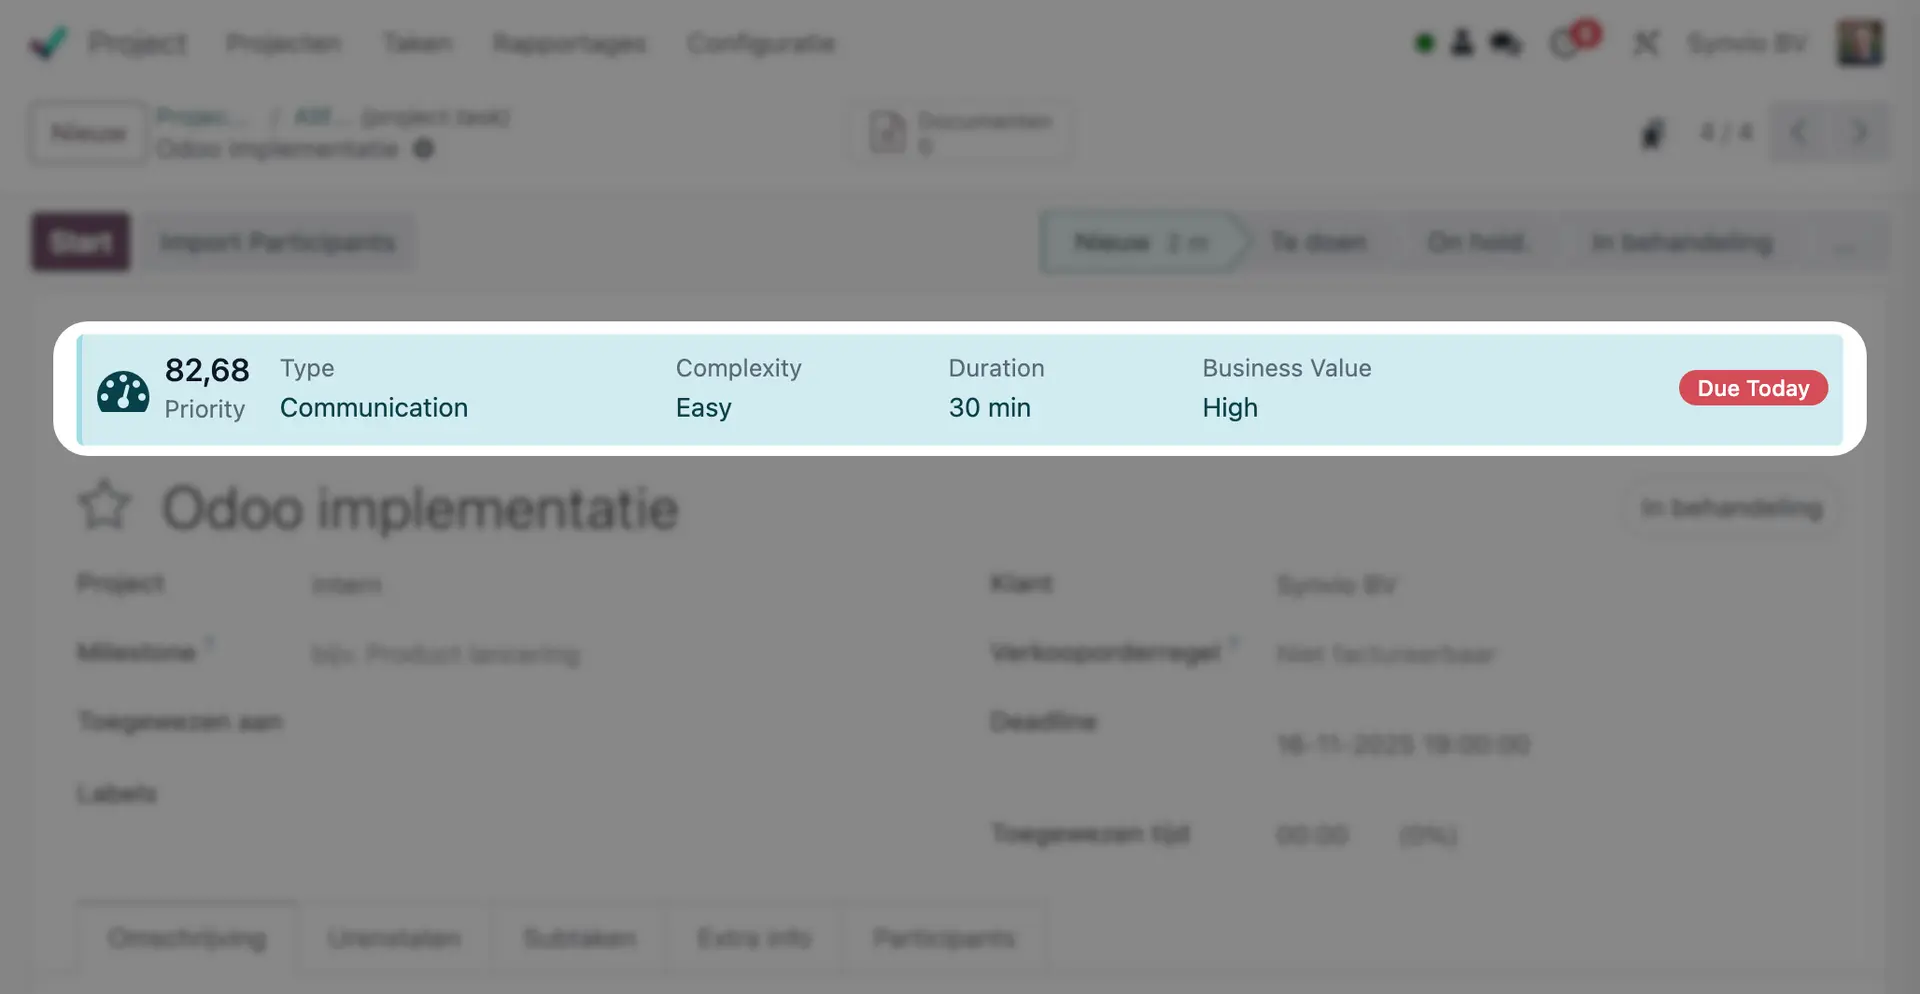The width and height of the screenshot is (1920, 994).
Task: Click the contacts person icon in navbar
Action: click(1462, 43)
